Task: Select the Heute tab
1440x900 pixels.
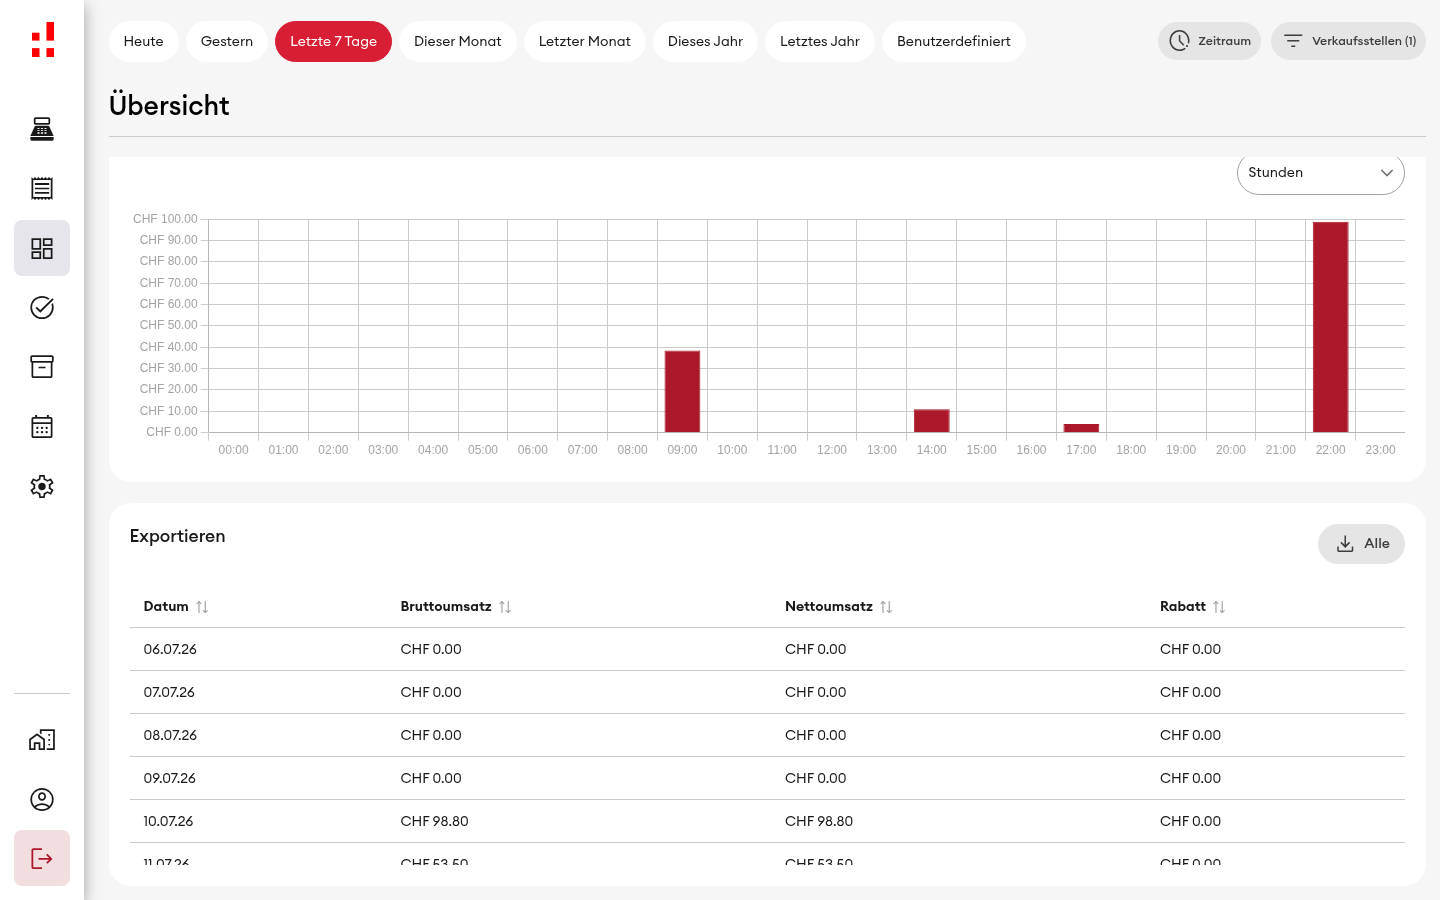Action: [144, 42]
